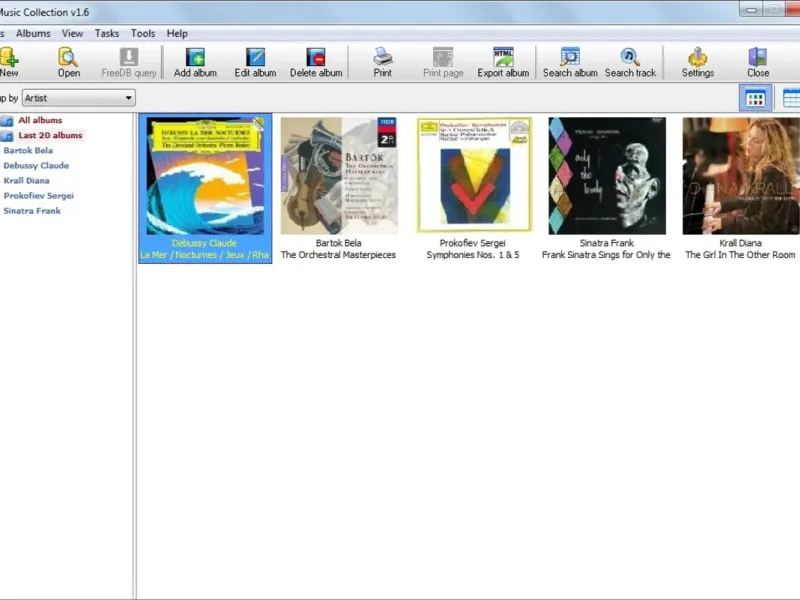Minimize the Music Collection window

coord(751,9)
